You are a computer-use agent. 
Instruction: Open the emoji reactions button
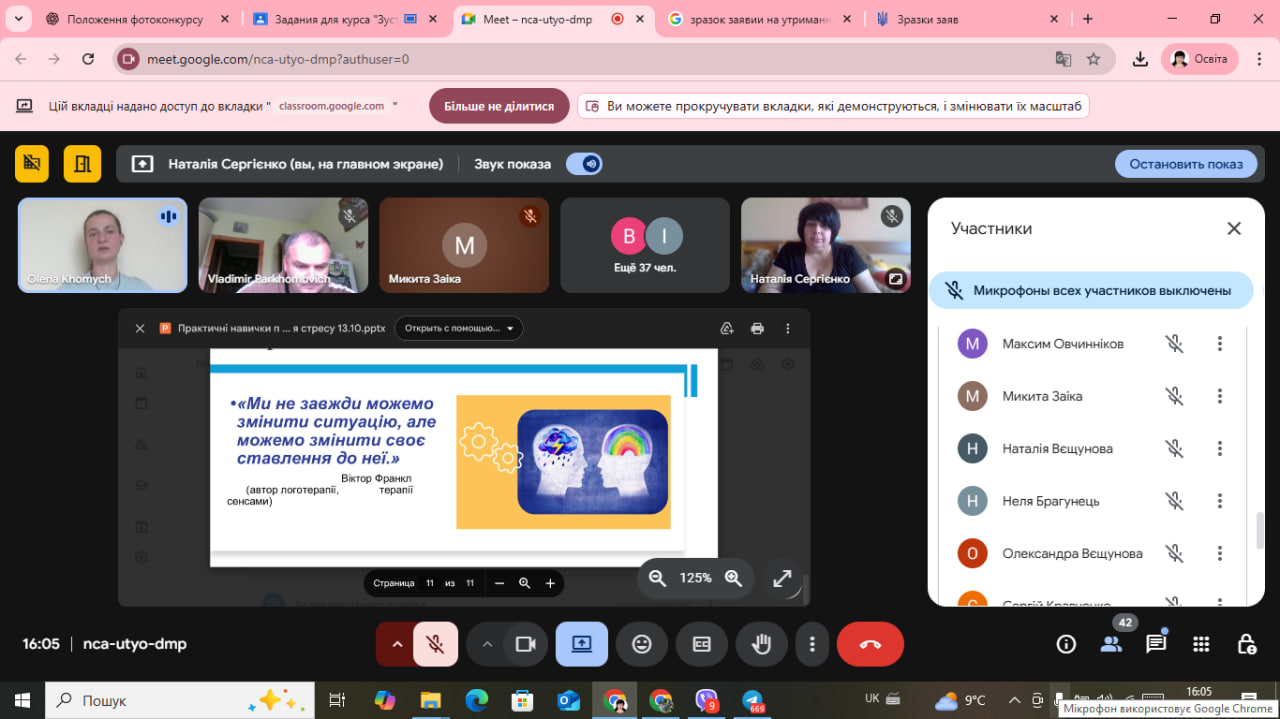tap(642, 644)
